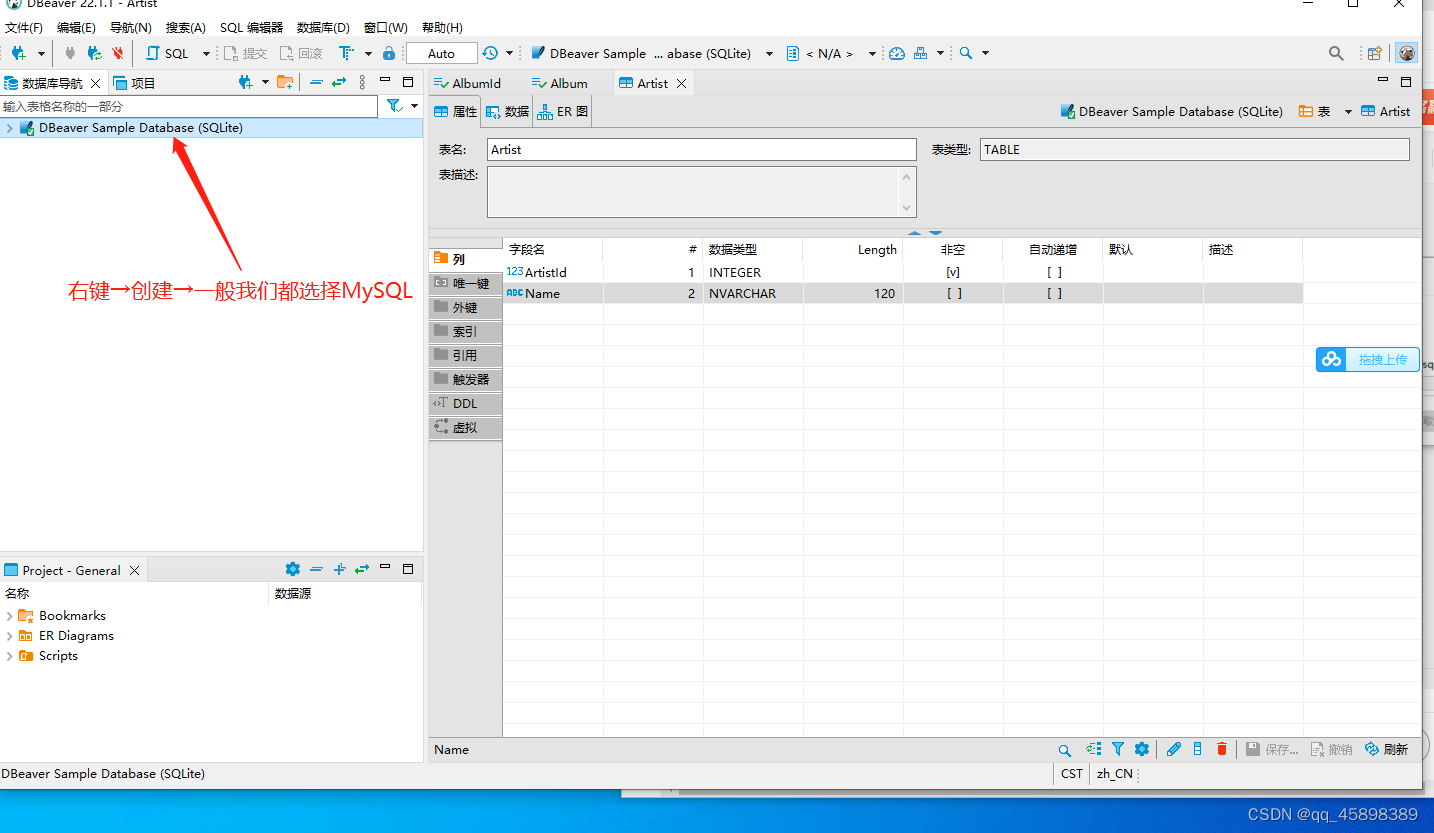Expand the Scripts folder
1434x833 pixels.
(x=9, y=656)
